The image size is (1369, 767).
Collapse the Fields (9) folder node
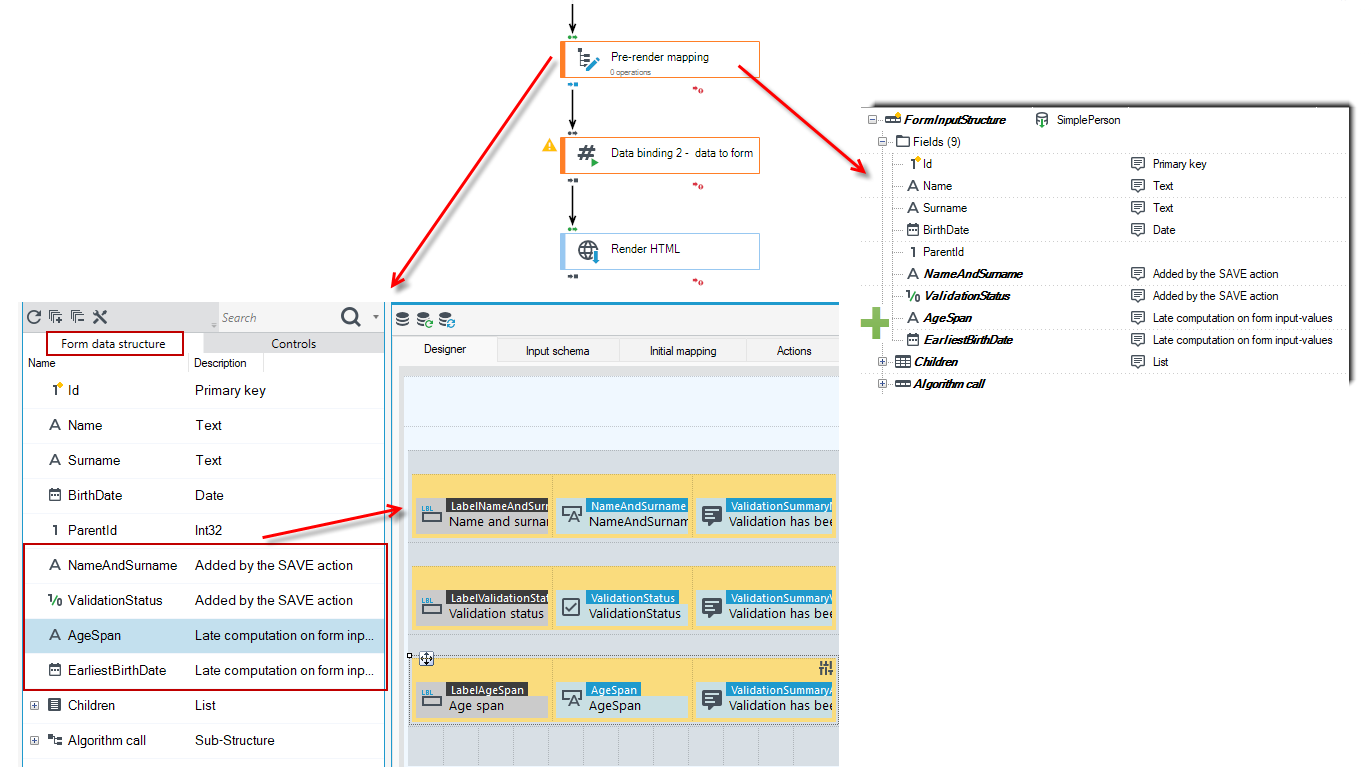tap(883, 142)
